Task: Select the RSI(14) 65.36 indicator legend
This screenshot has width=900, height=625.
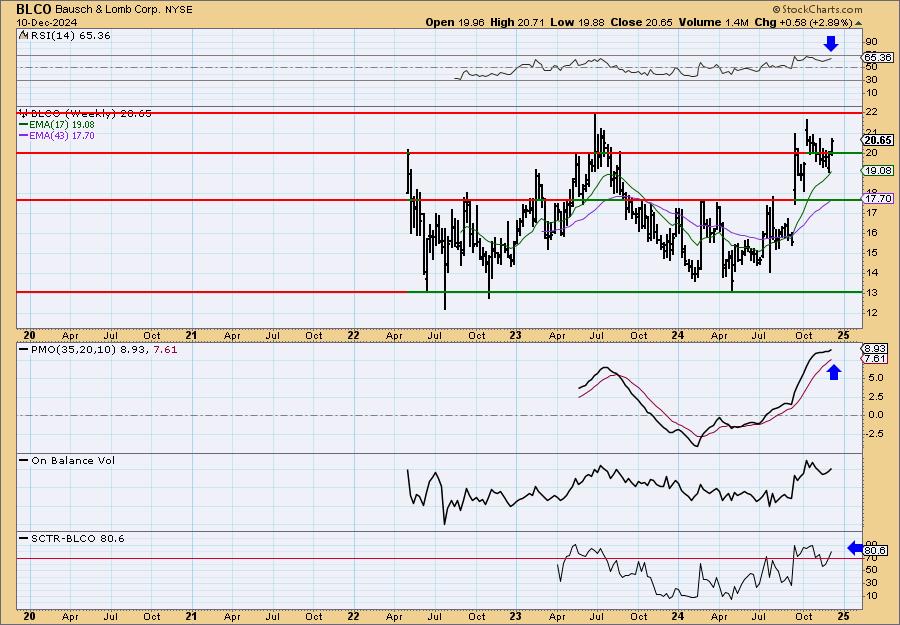Action: [65, 35]
